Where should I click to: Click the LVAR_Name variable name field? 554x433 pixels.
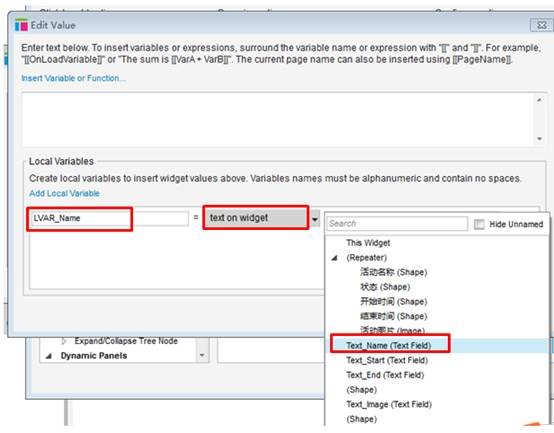click(109, 218)
